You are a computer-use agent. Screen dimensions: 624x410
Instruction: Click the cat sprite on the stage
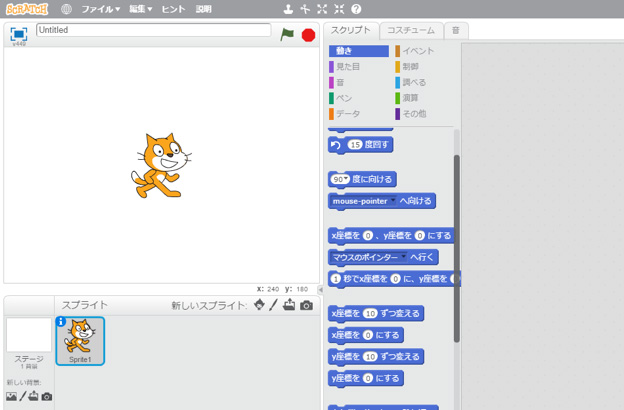(x=161, y=165)
